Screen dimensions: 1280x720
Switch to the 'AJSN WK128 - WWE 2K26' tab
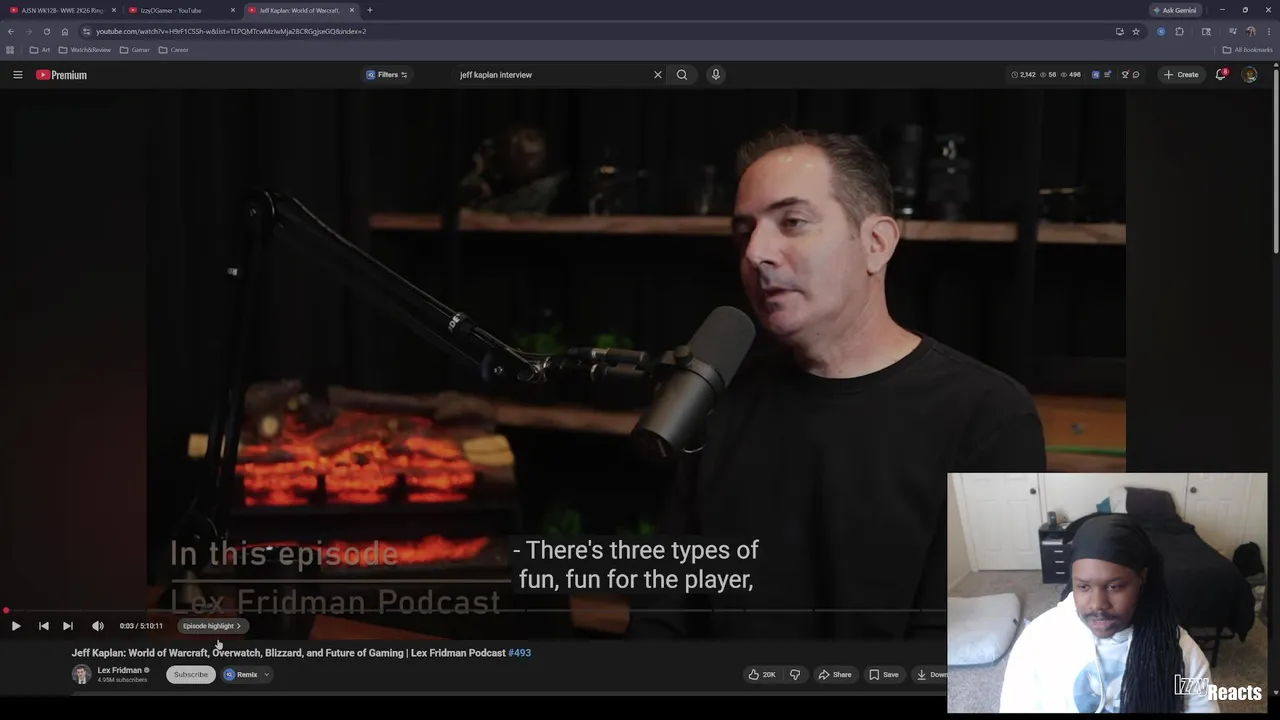60,10
